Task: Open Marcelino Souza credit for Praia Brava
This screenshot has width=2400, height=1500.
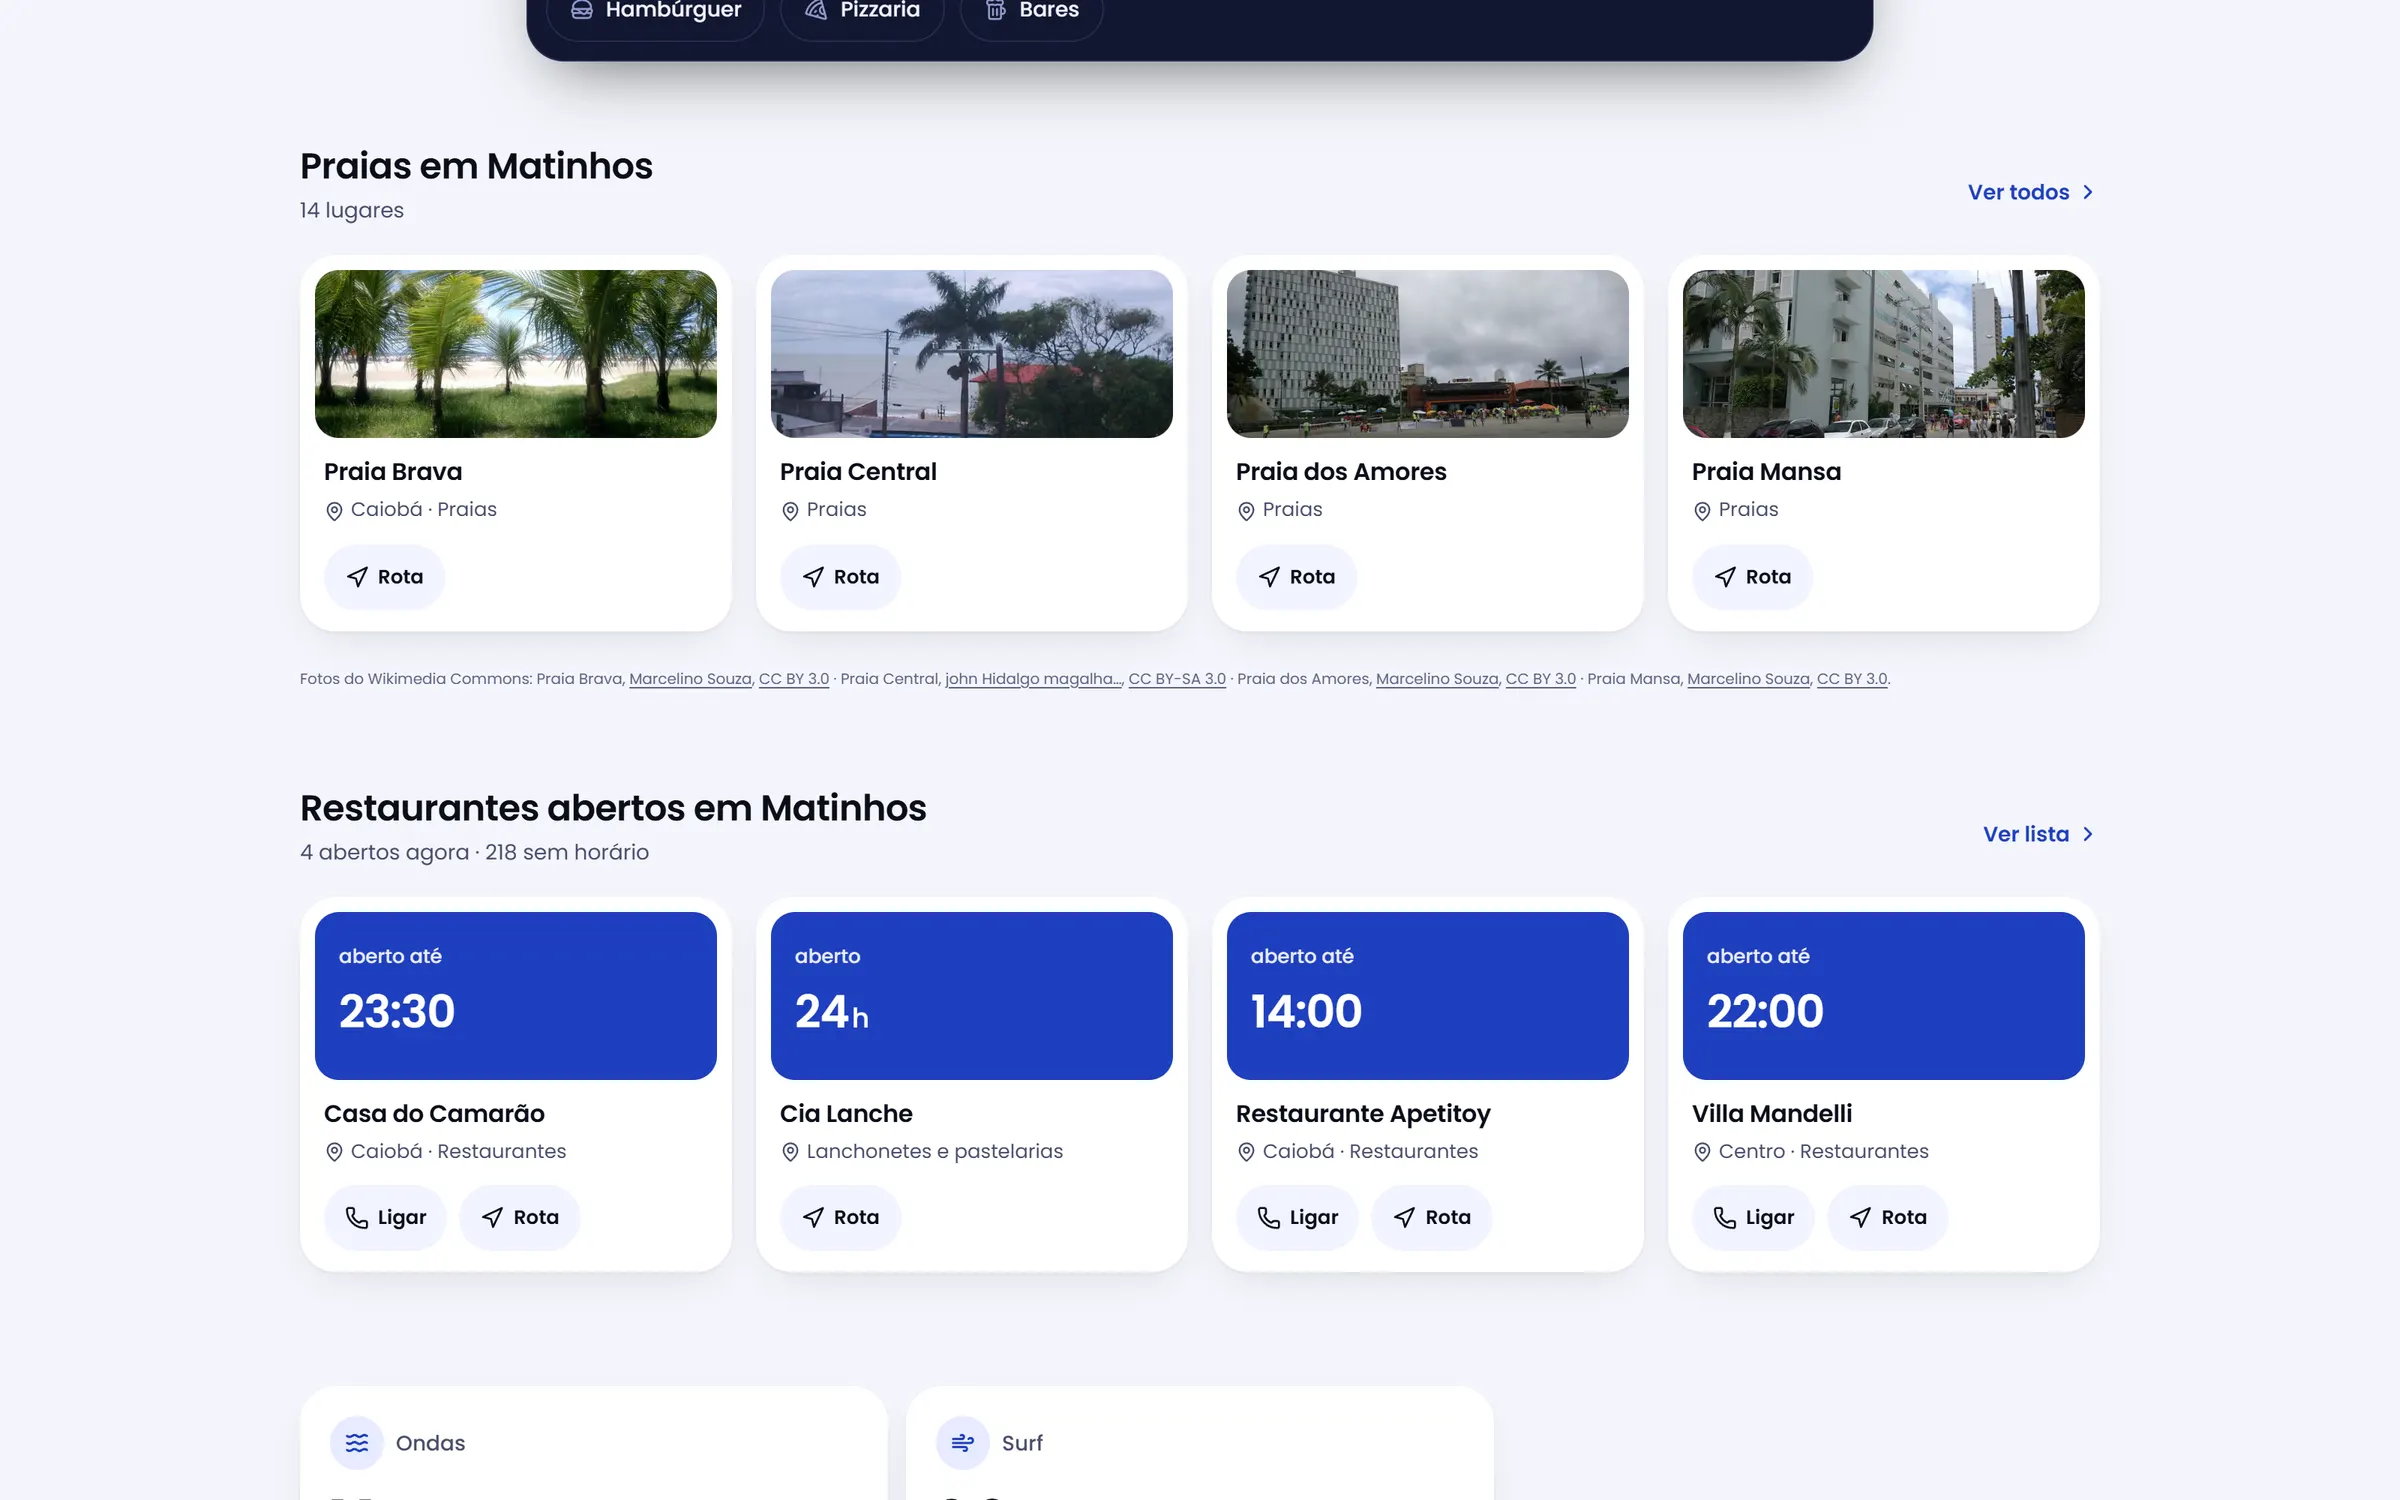Action: pos(690,679)
